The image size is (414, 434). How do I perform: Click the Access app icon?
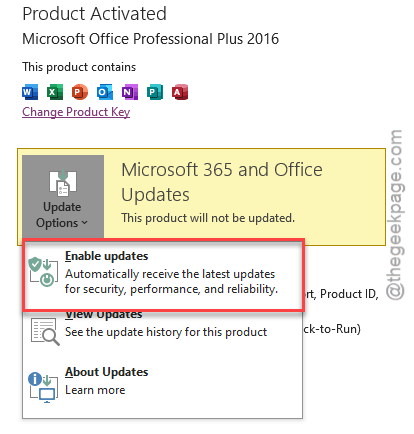click(x=180, y=92)
